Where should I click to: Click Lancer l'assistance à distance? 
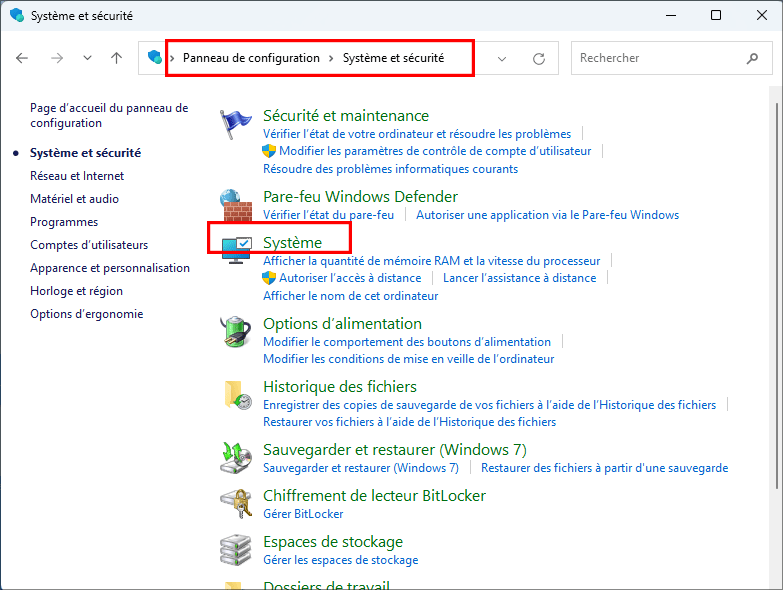click(520, 278)
